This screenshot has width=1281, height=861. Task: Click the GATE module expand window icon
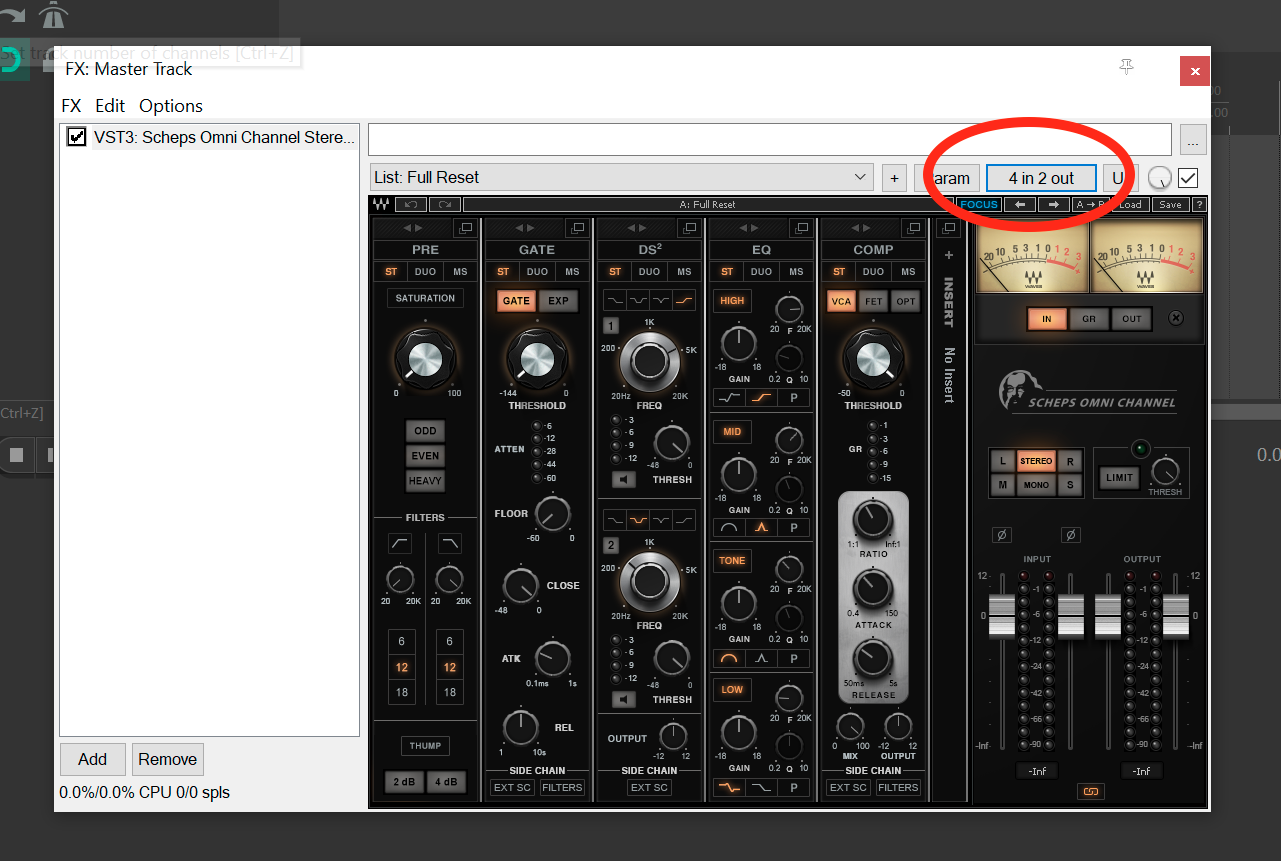point(577,228)
